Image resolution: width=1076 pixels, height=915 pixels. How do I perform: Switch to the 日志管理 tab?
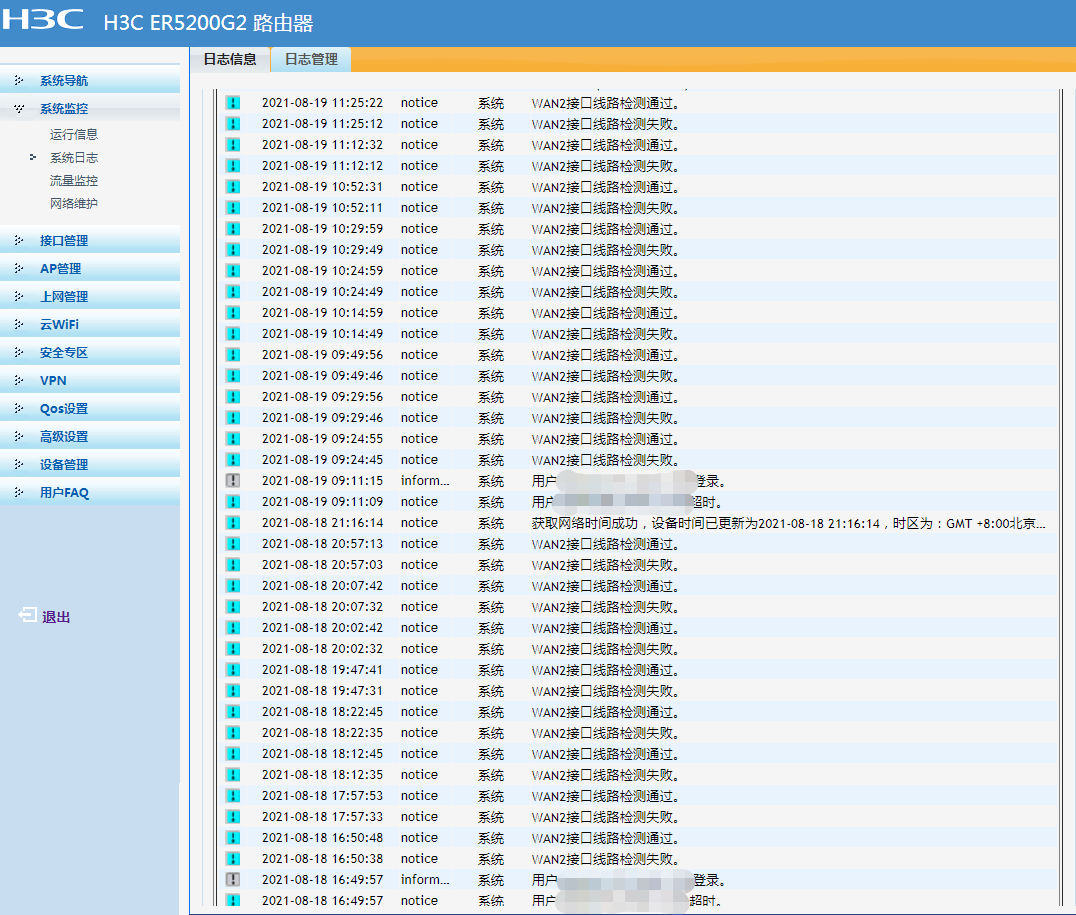coord(312,60)
